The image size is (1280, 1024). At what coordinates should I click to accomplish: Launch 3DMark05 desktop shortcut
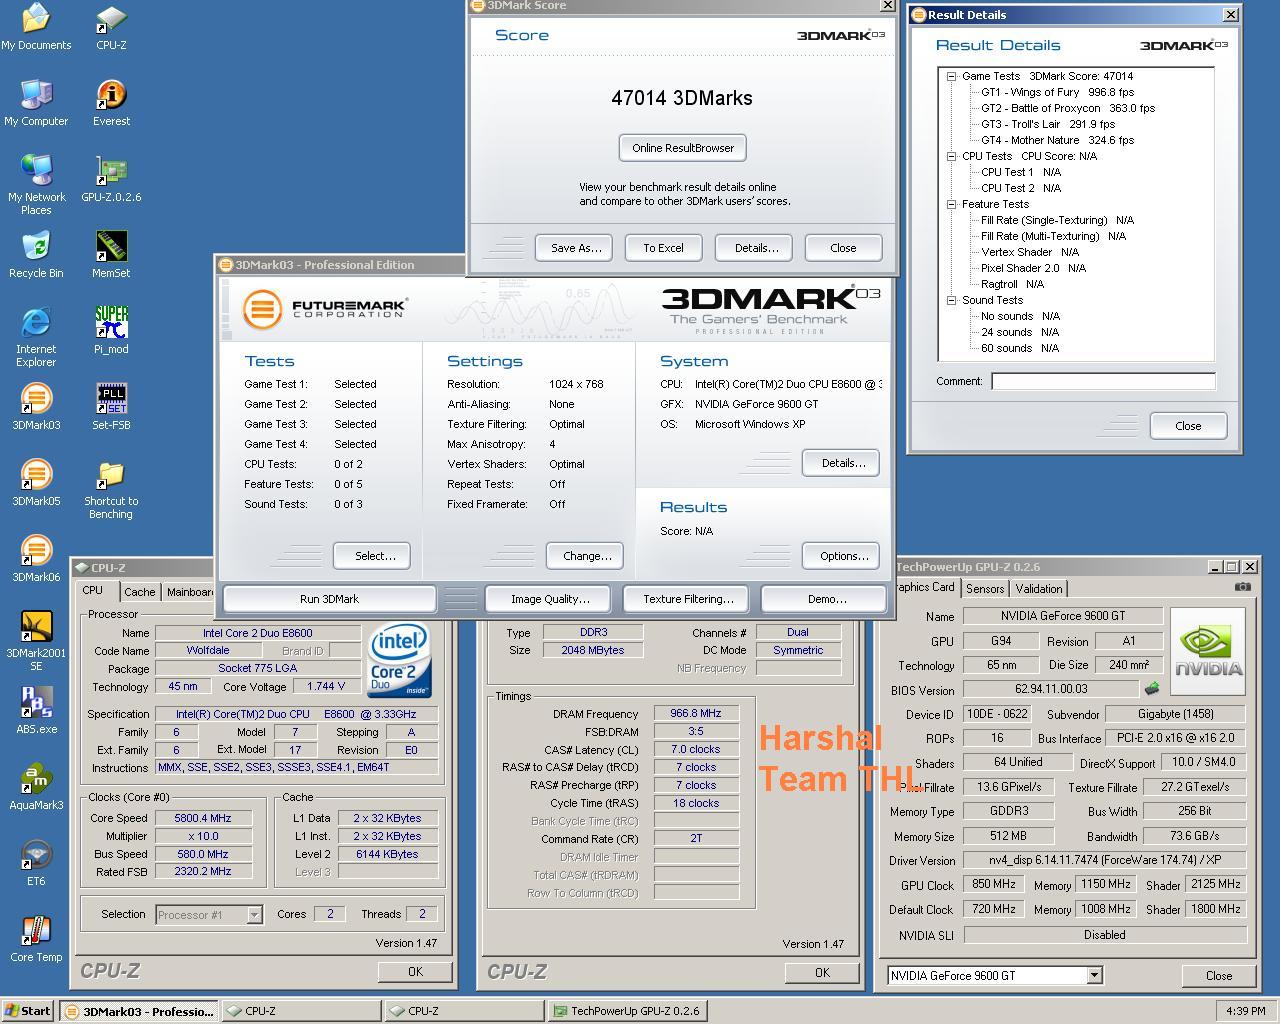(x=36, y=483)
